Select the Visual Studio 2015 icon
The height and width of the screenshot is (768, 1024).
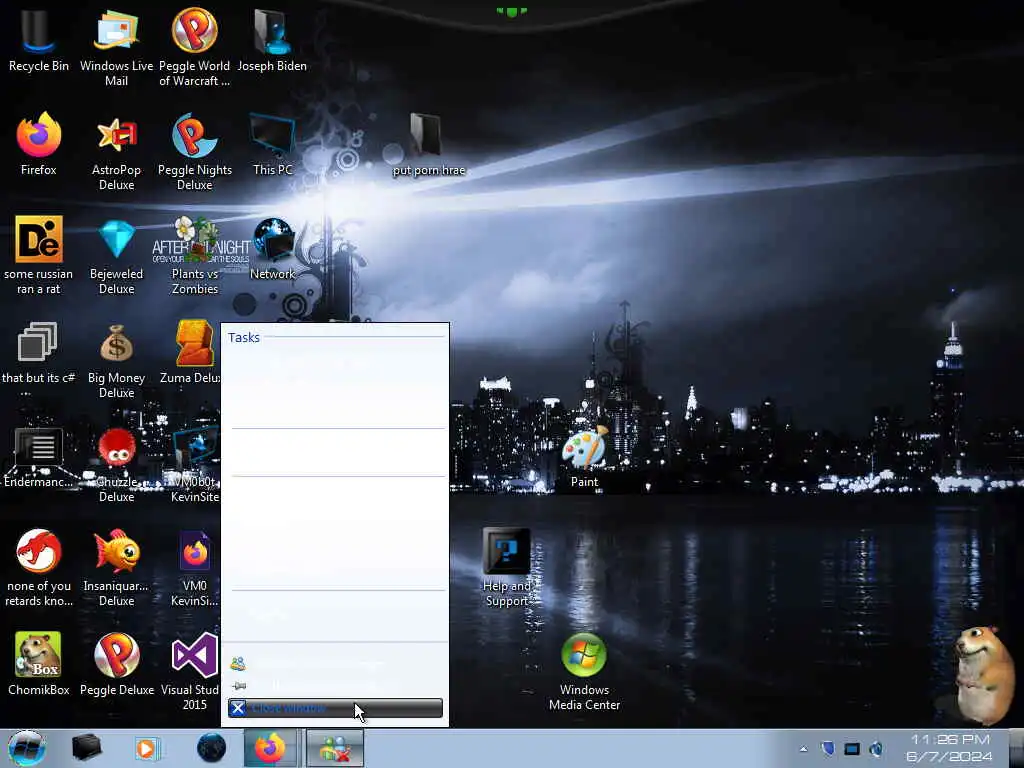click(x=191, y=671)
